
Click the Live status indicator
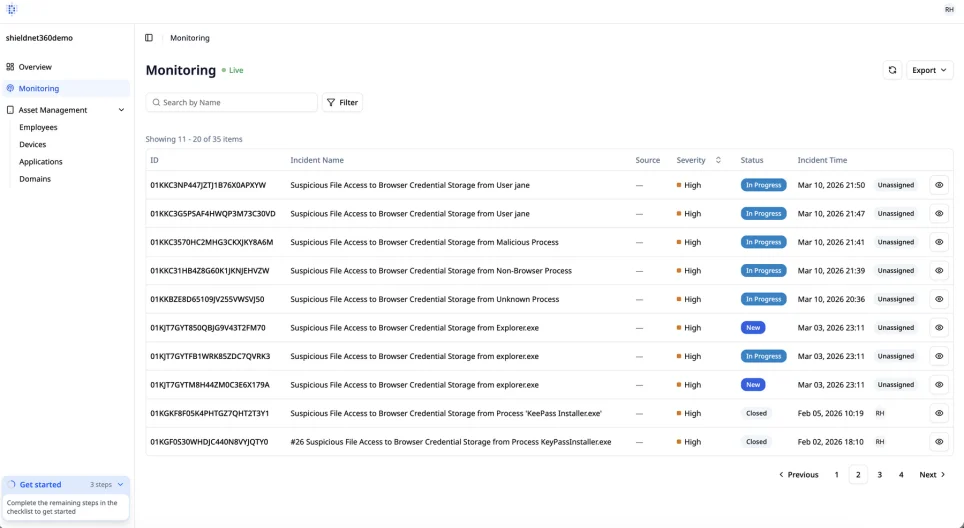232,71
